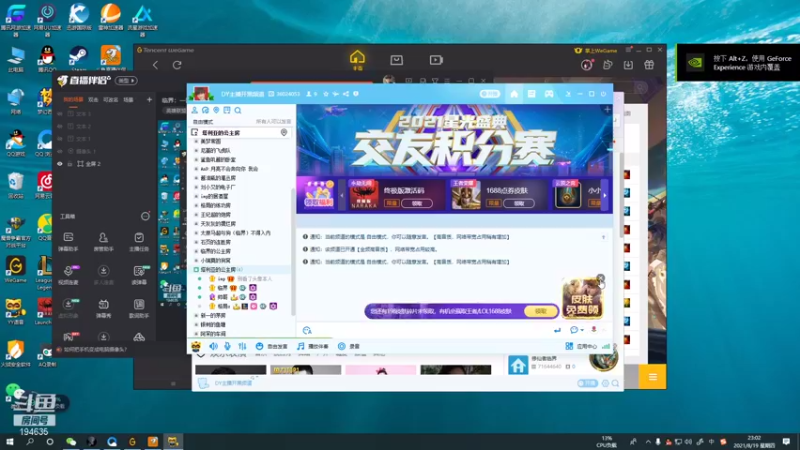The image size is (800, 450).
Task: Click the toolbox settings circle icon
Action: [x=145, y=216]
